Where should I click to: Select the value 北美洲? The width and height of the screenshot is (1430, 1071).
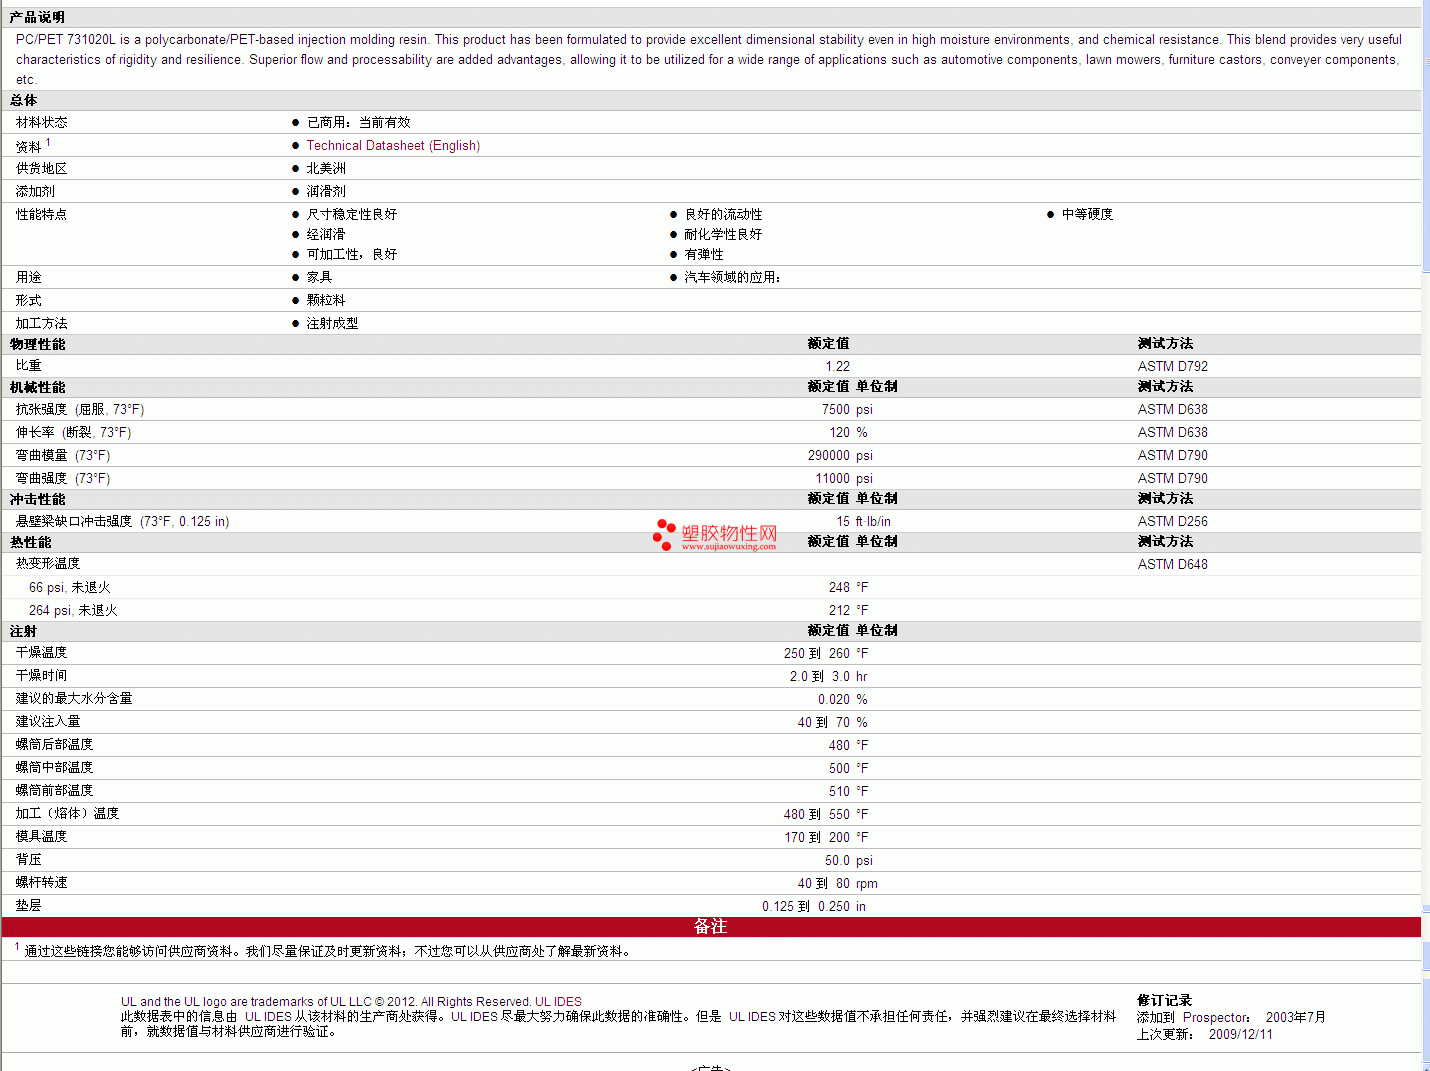click(326, 168)
